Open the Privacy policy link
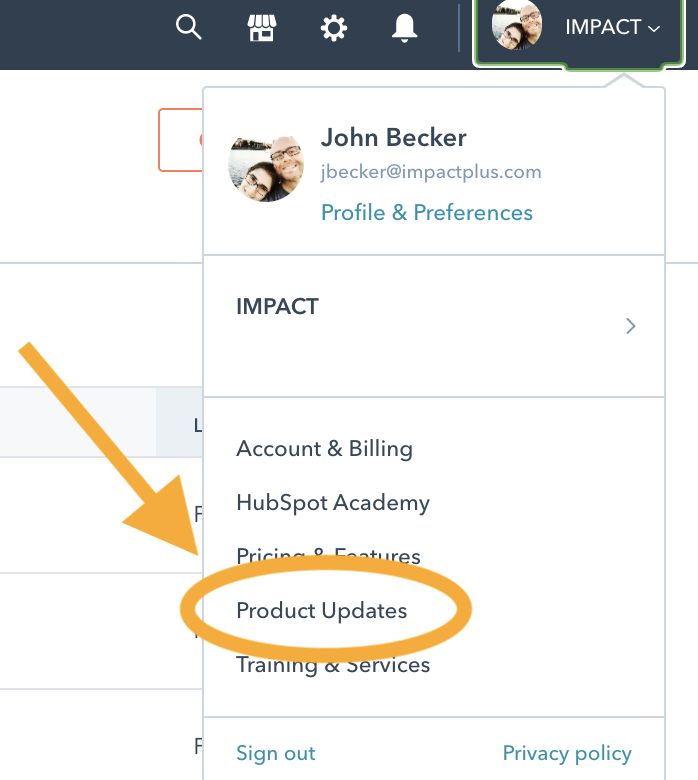The height and width of the screenshot is (780, 698). 567,753
